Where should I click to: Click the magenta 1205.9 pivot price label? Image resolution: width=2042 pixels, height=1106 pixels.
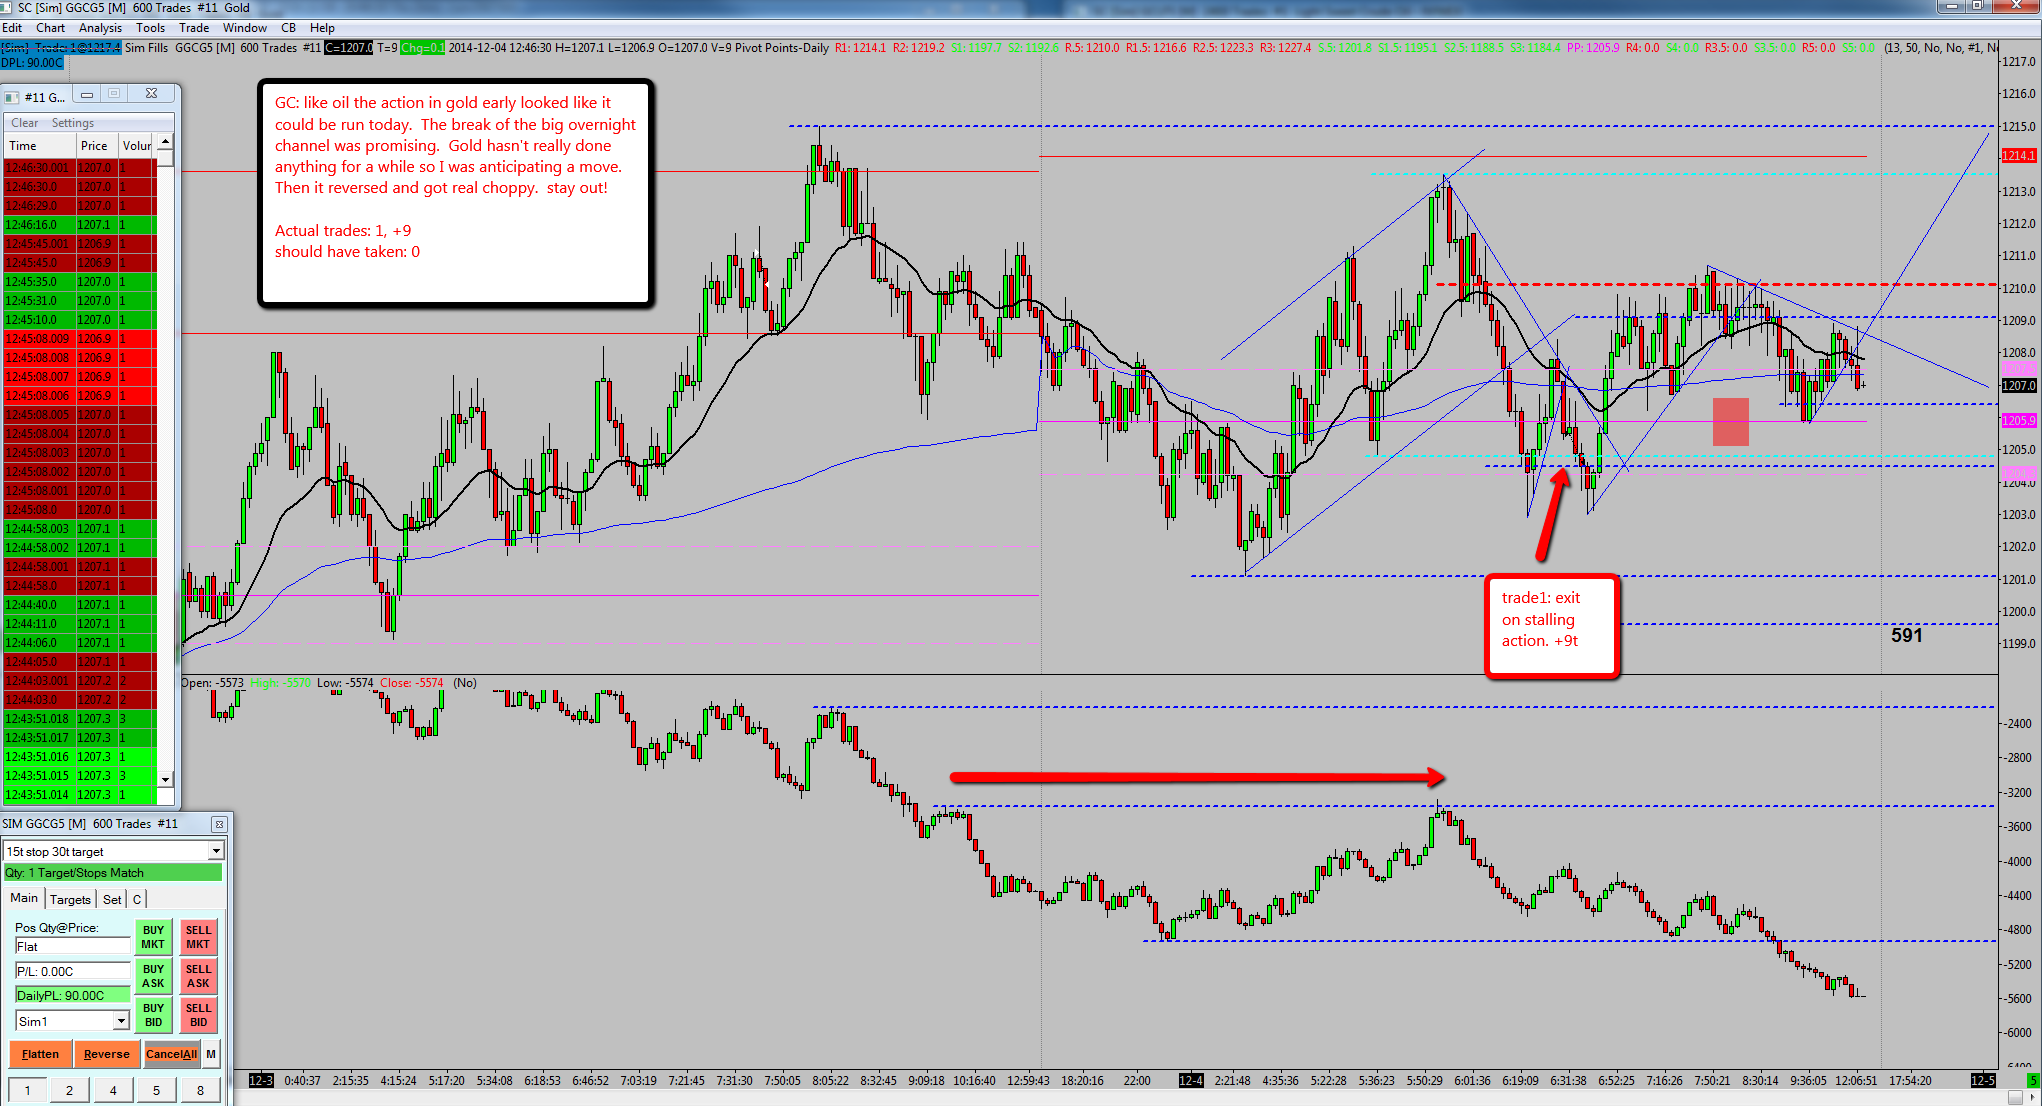coord(2018,421)
